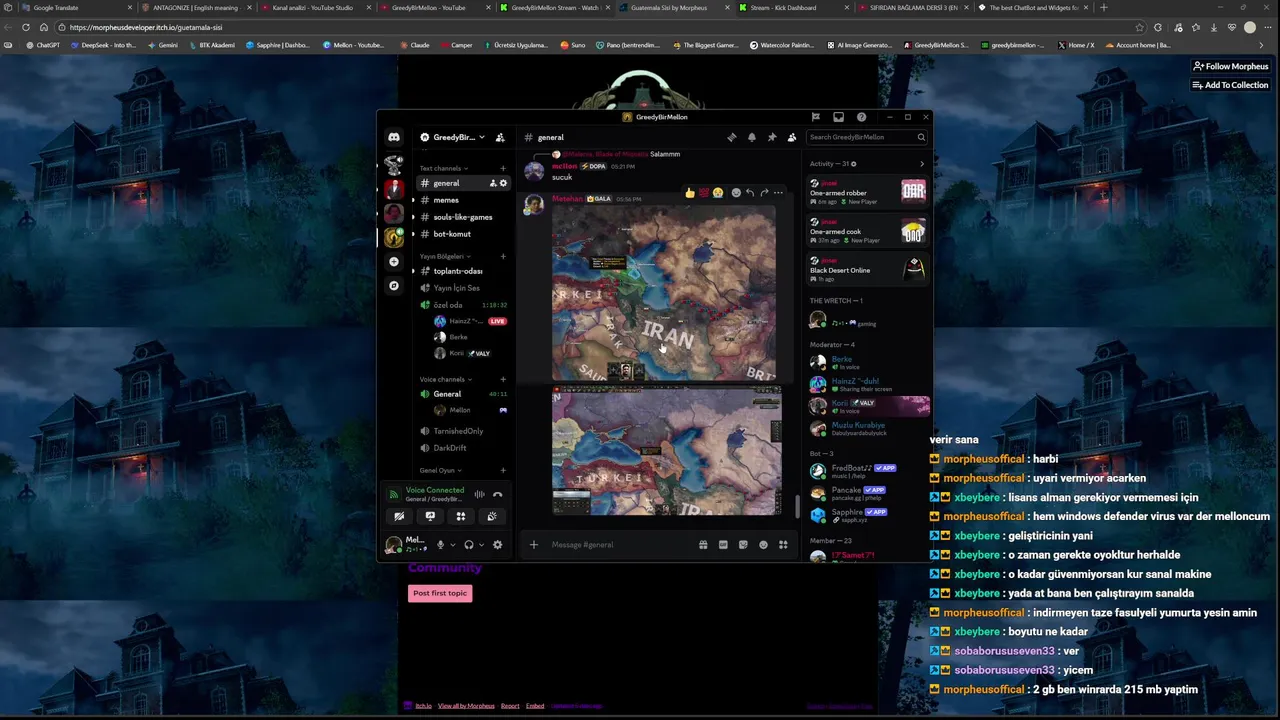Image resolution: width=1280 pixels, height=720 pixels.
Task: Toggle member list icon in header
Action: pyautogui.click(x=792, y=137)
